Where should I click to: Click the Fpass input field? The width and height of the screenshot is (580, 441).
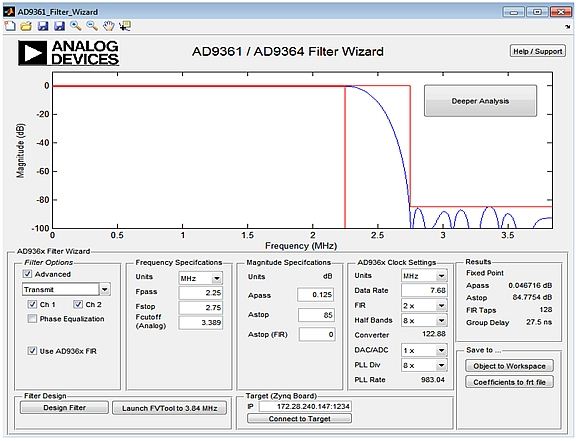point(201,293)
